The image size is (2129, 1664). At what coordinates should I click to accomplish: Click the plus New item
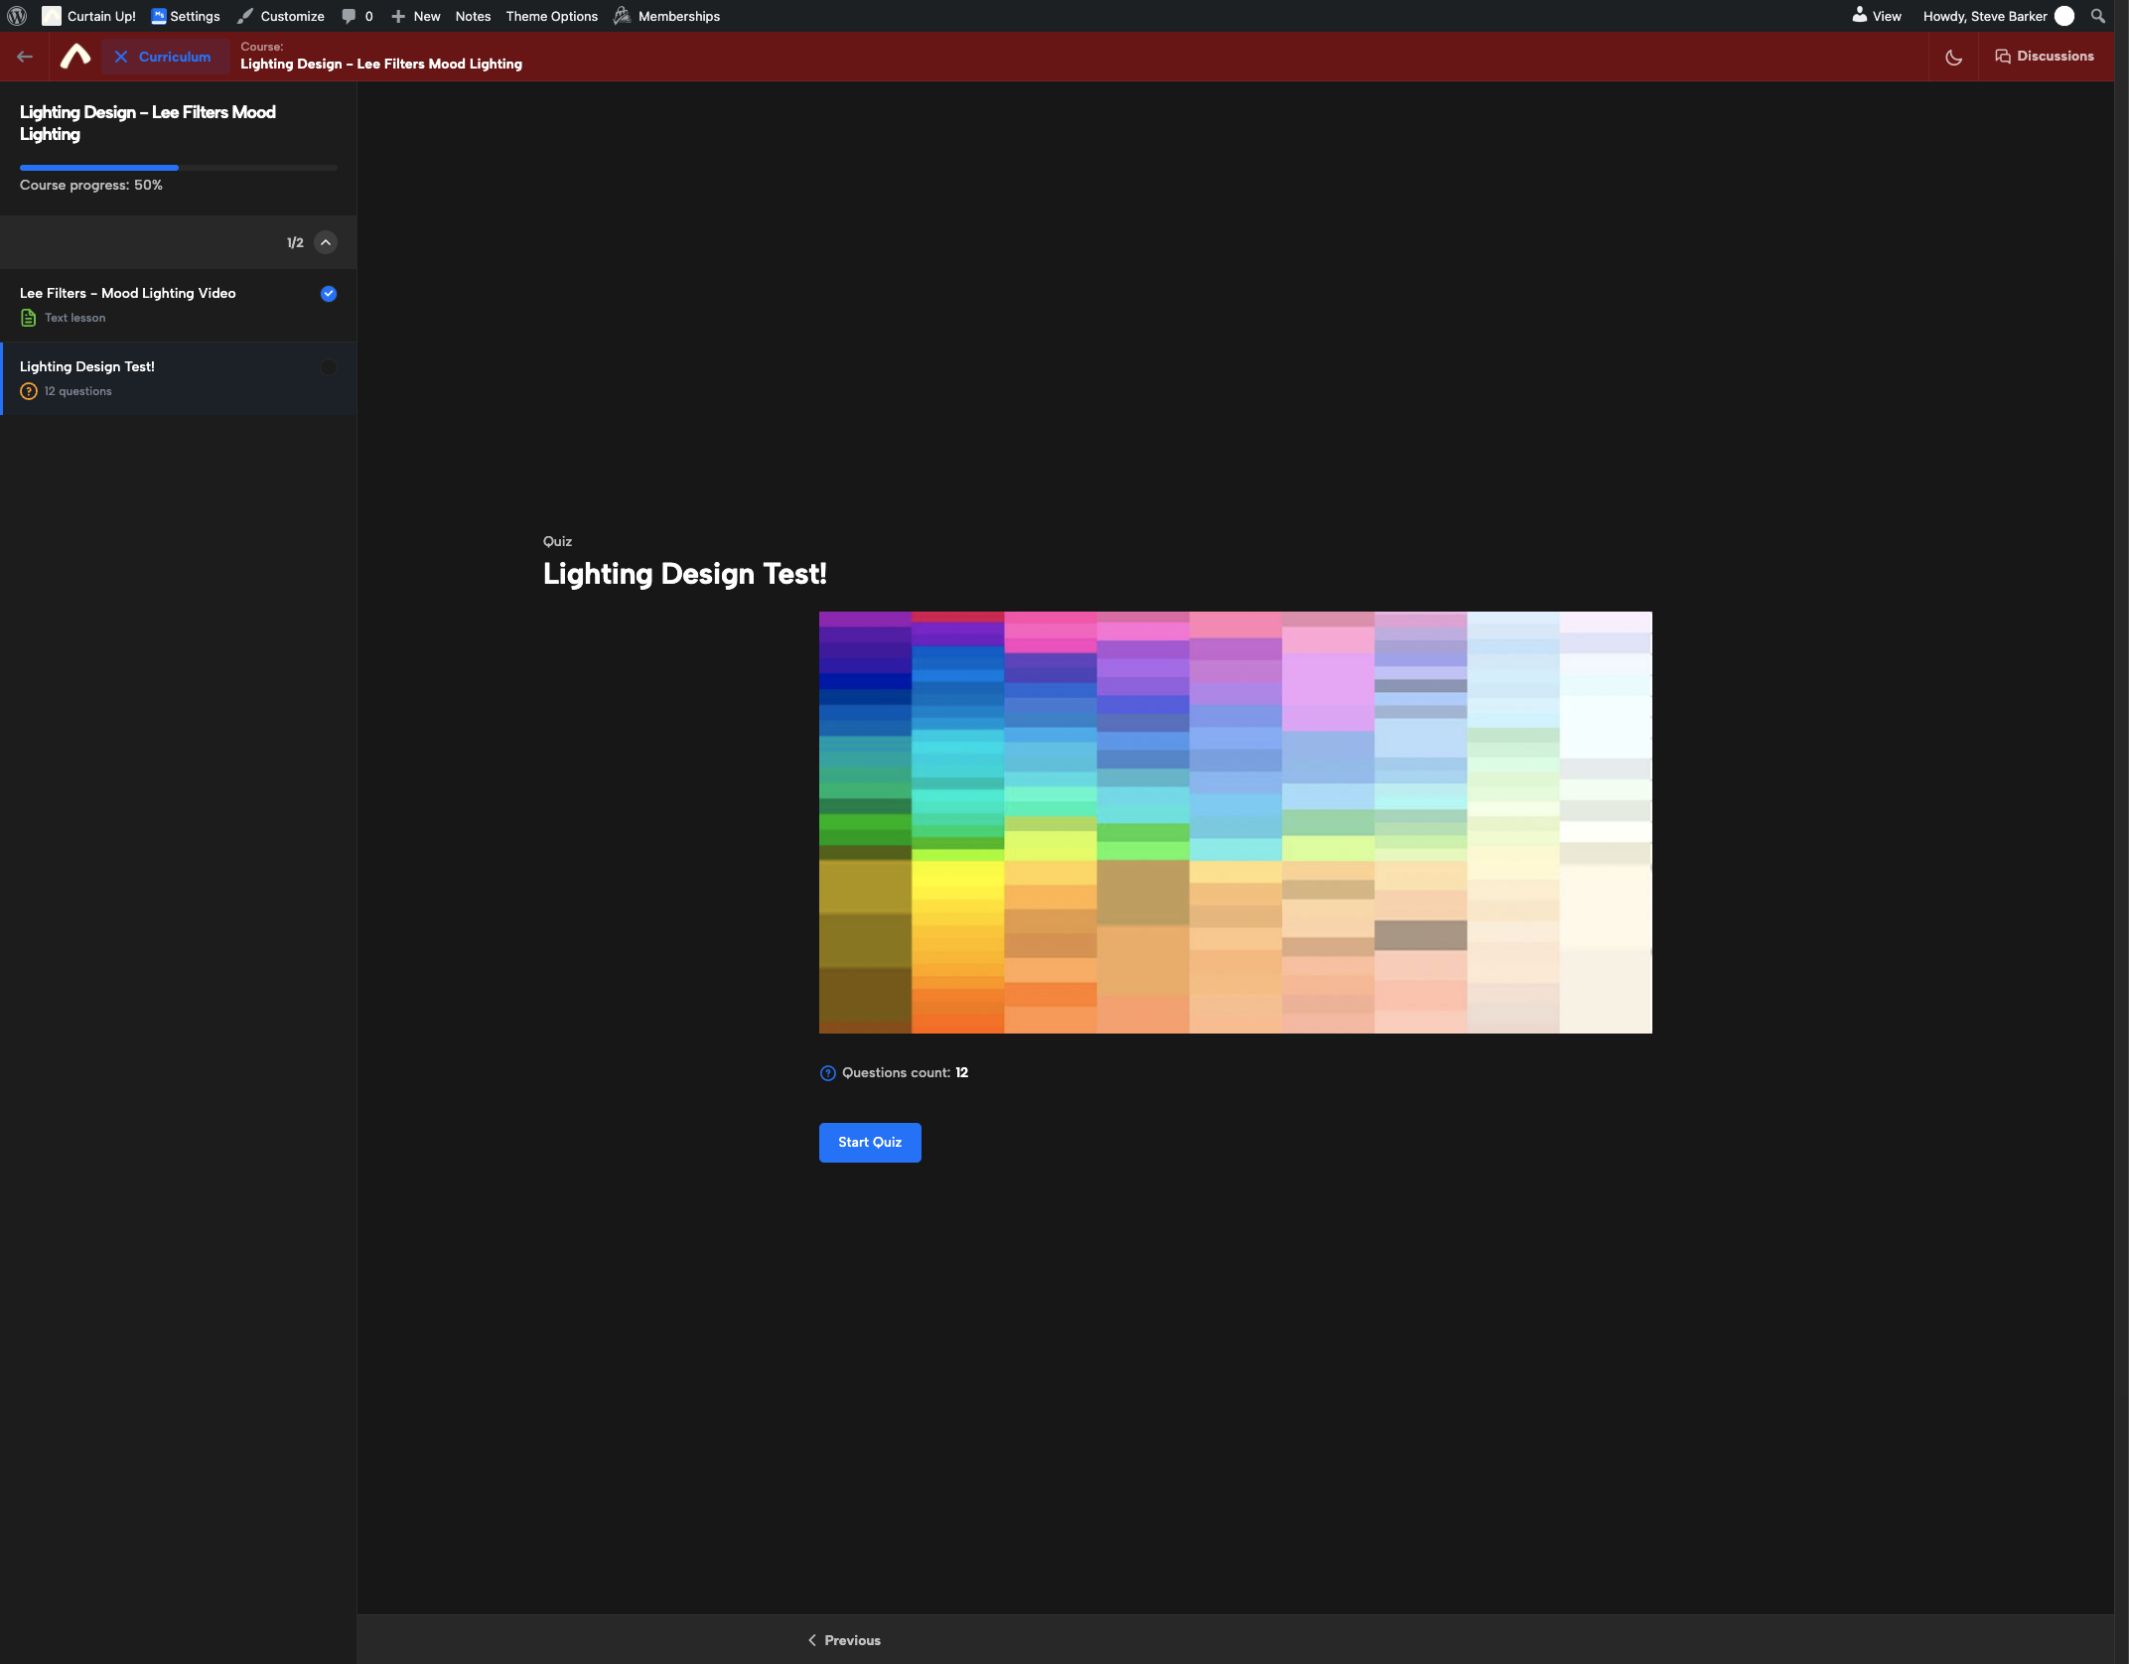[415, 16]
